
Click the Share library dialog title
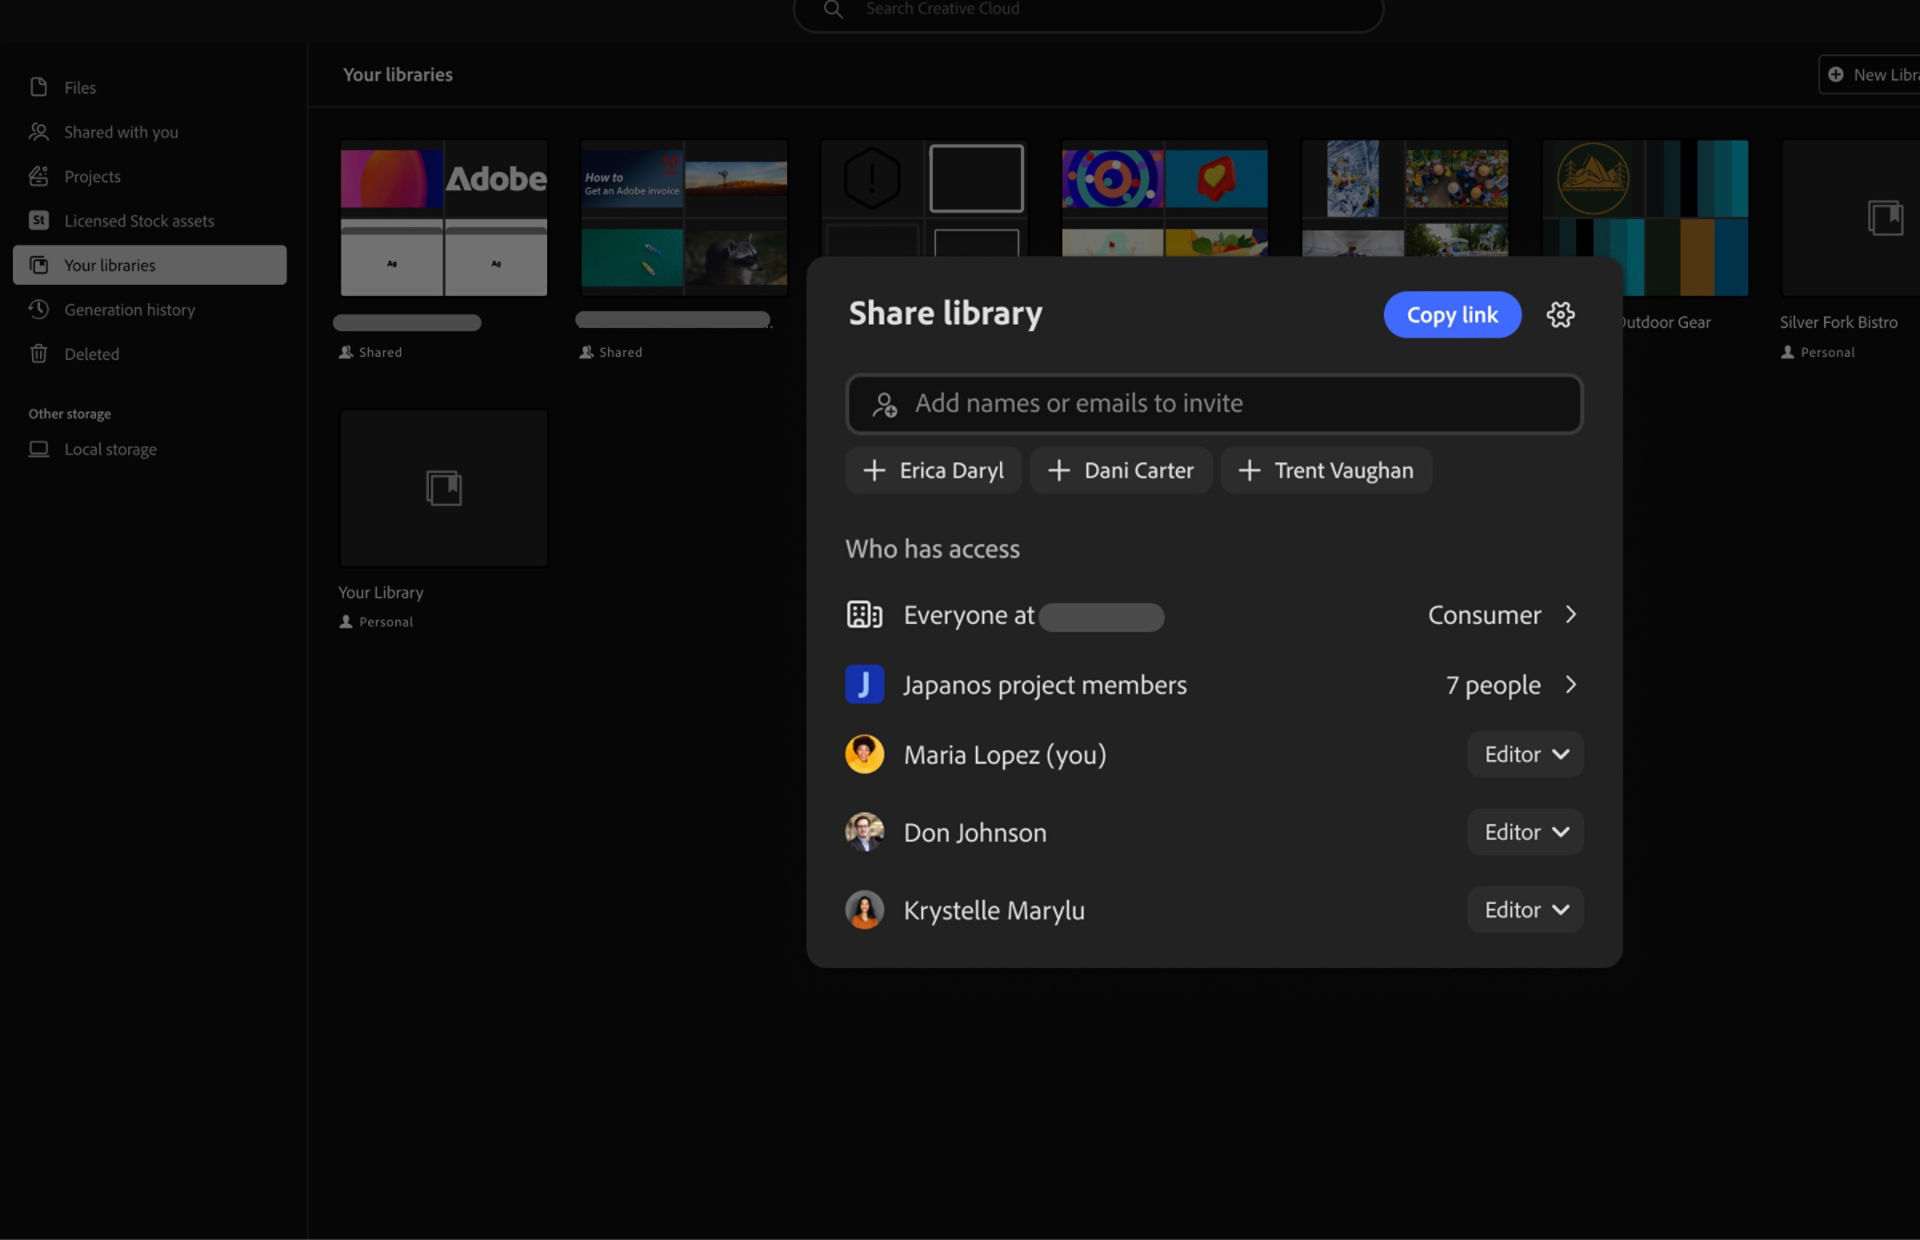click(x=945, y=313)
